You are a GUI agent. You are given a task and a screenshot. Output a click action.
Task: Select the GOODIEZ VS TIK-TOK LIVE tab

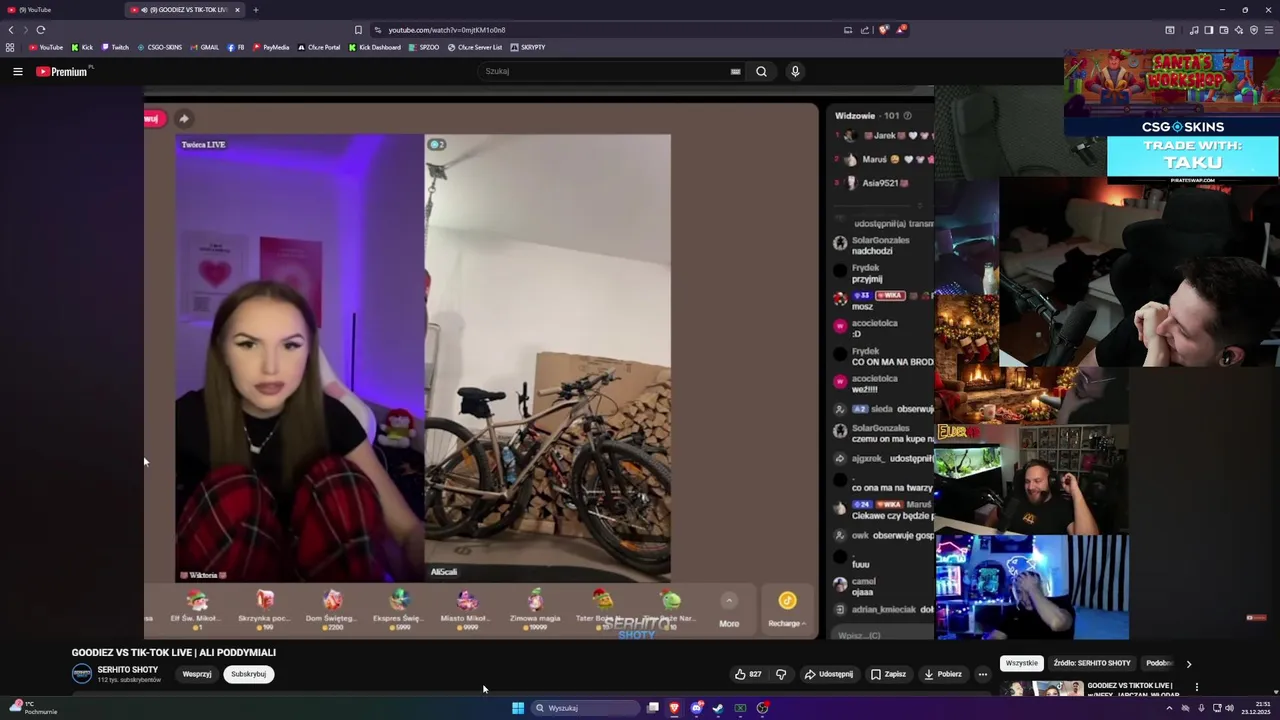point(183,10)
